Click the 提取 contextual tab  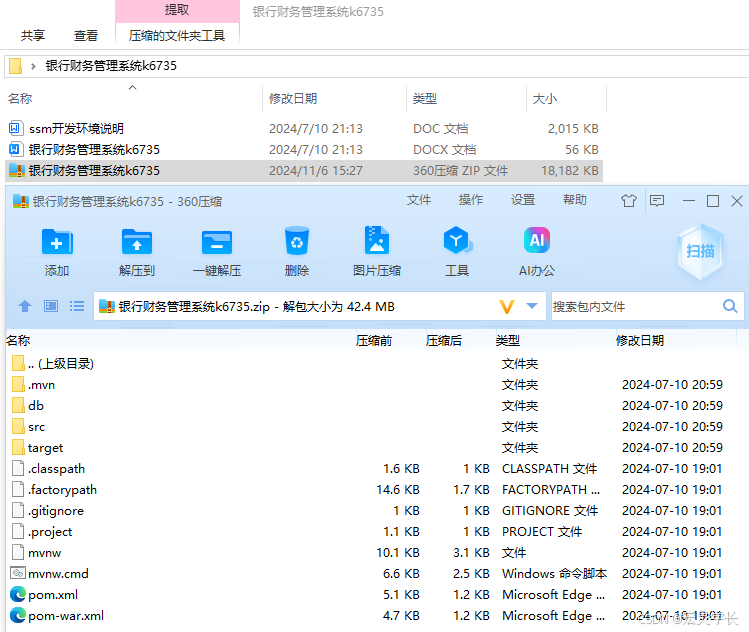(177, 11)
